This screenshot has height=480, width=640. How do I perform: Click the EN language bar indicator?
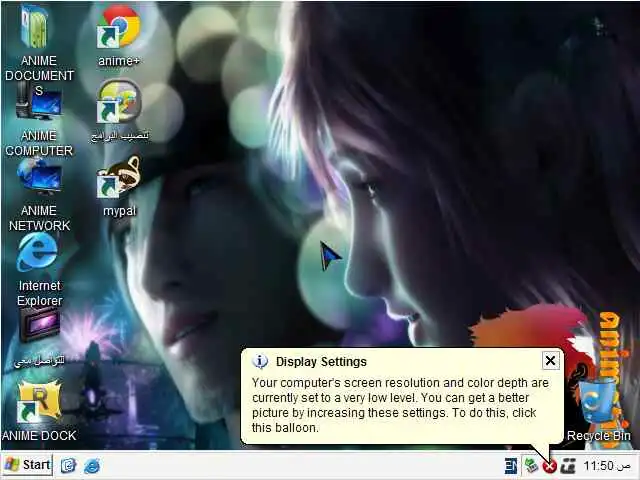[511, 466]
